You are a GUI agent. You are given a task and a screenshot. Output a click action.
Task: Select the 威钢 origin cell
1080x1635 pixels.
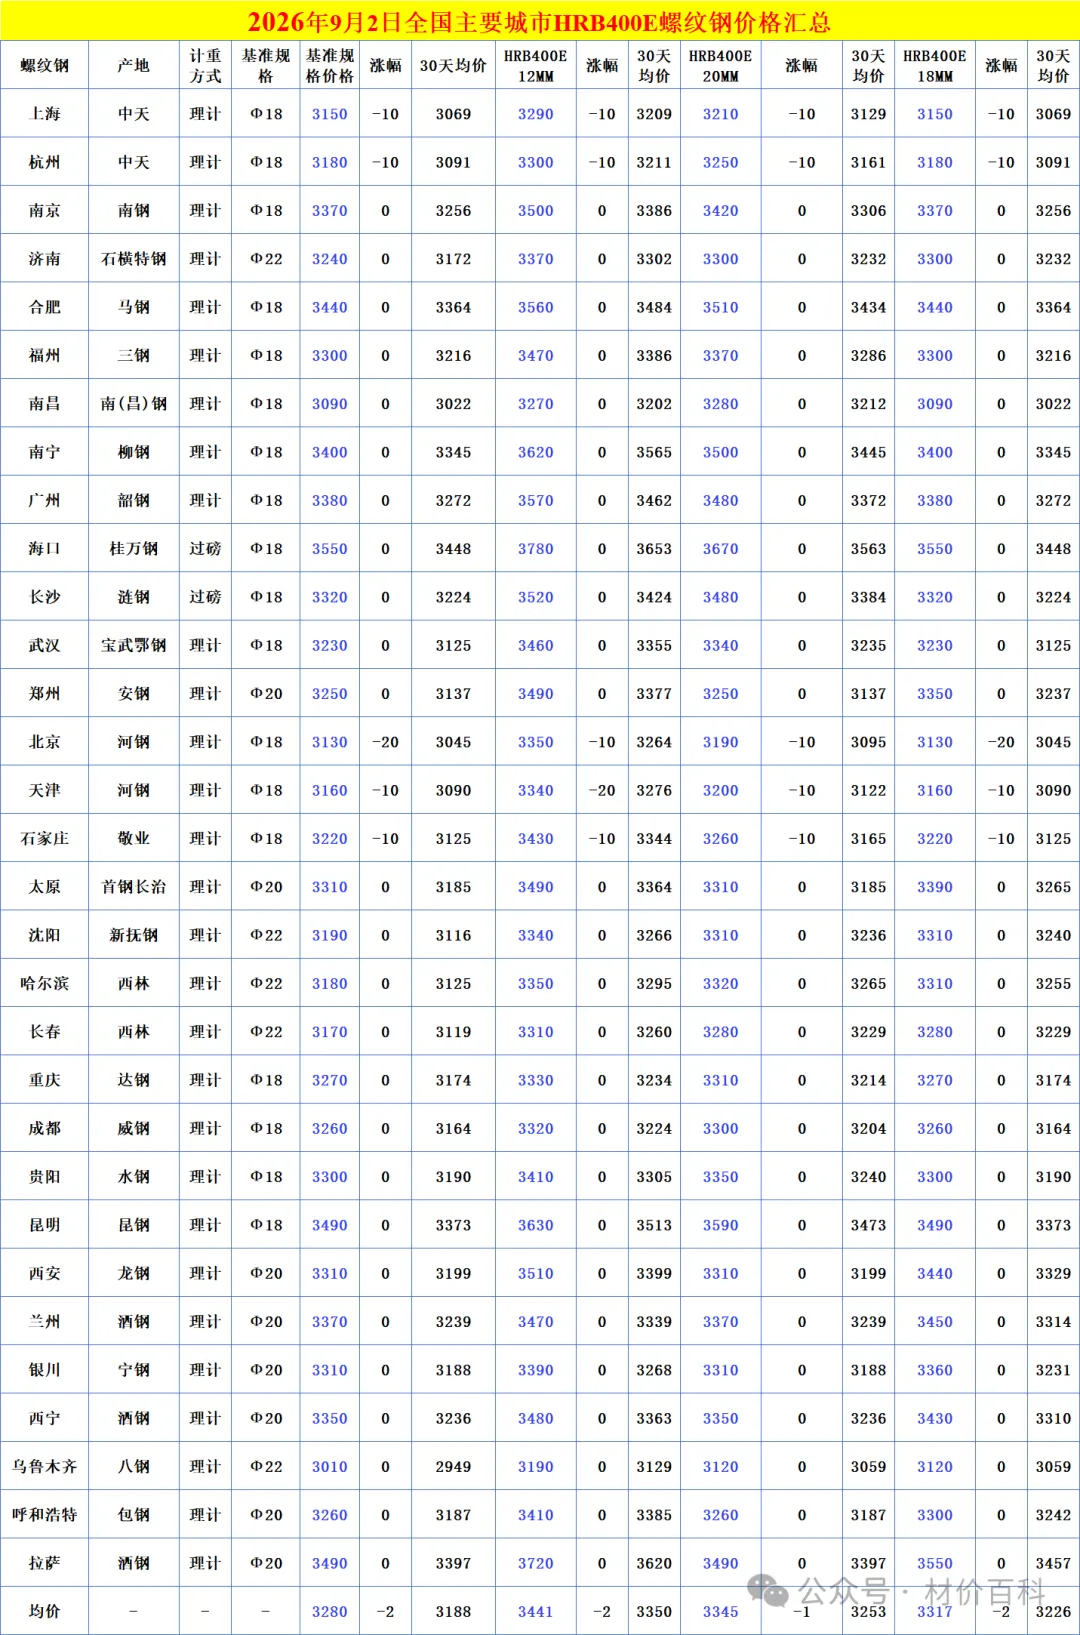(134, 1128)
